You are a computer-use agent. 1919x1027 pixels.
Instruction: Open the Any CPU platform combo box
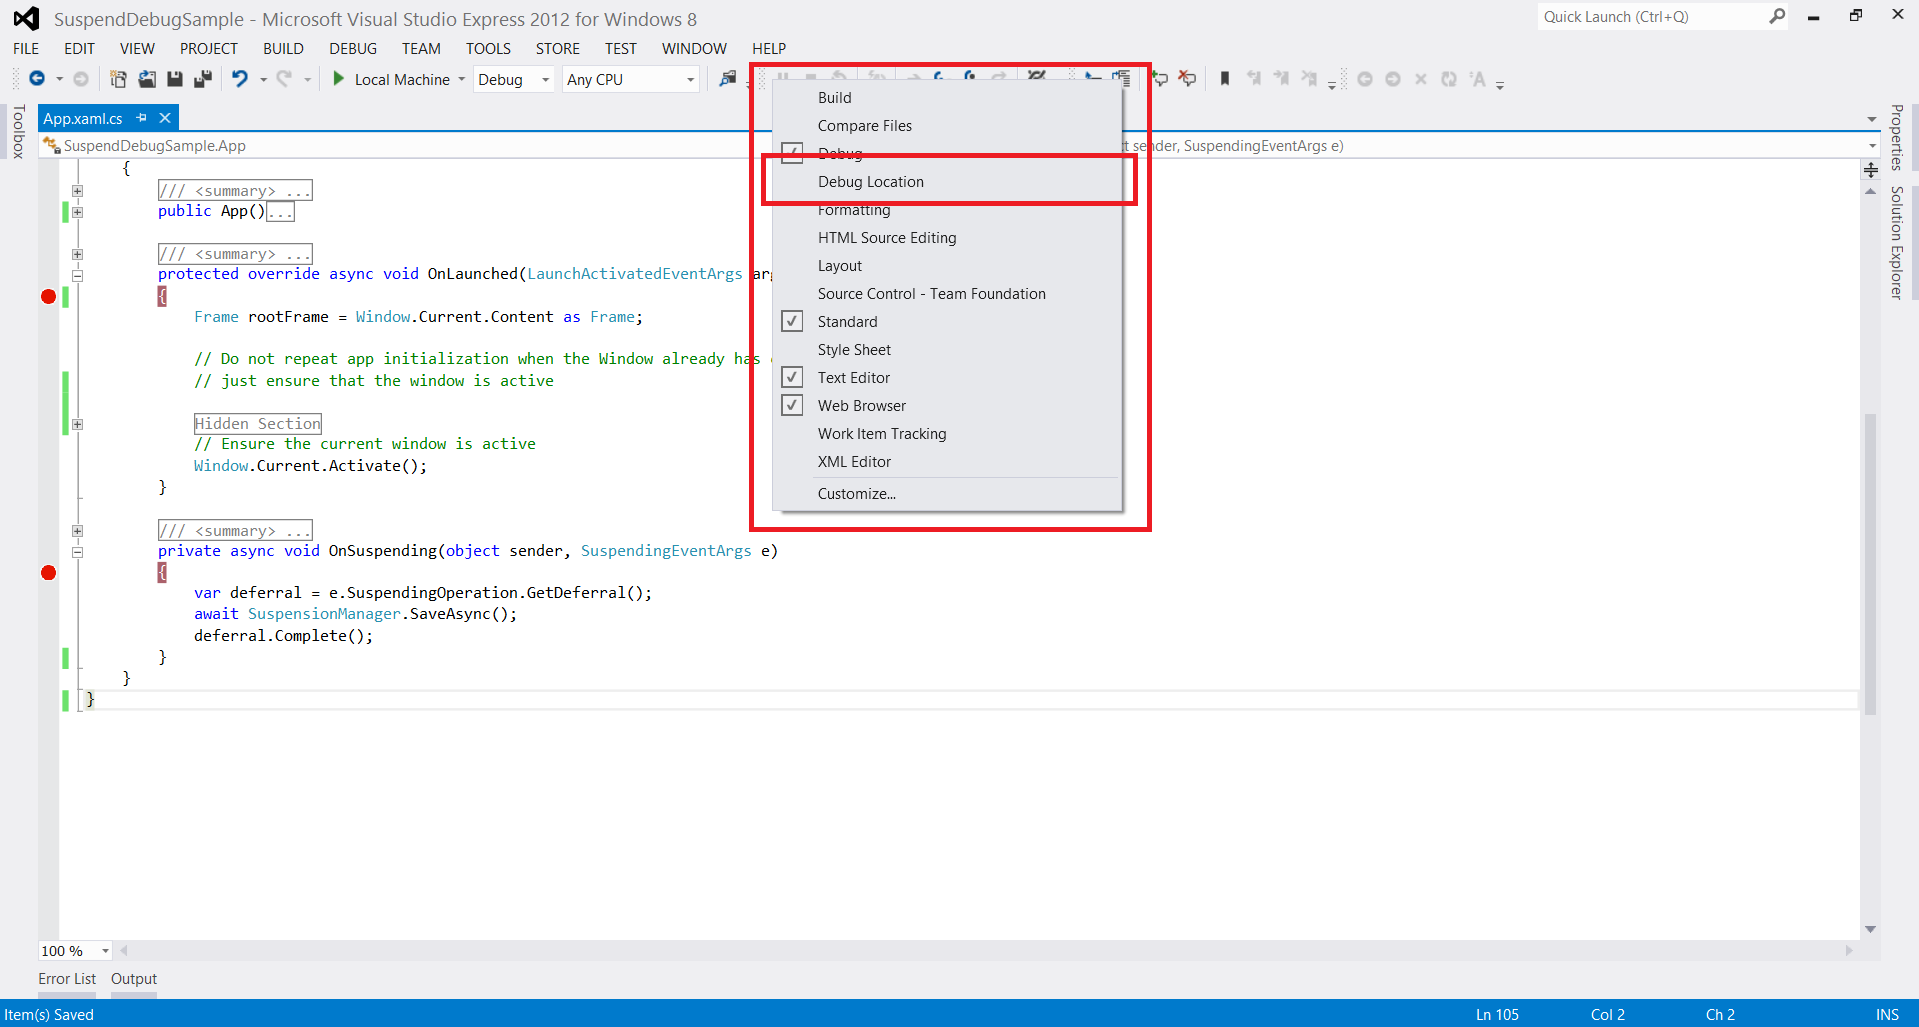tap(631, 79)
